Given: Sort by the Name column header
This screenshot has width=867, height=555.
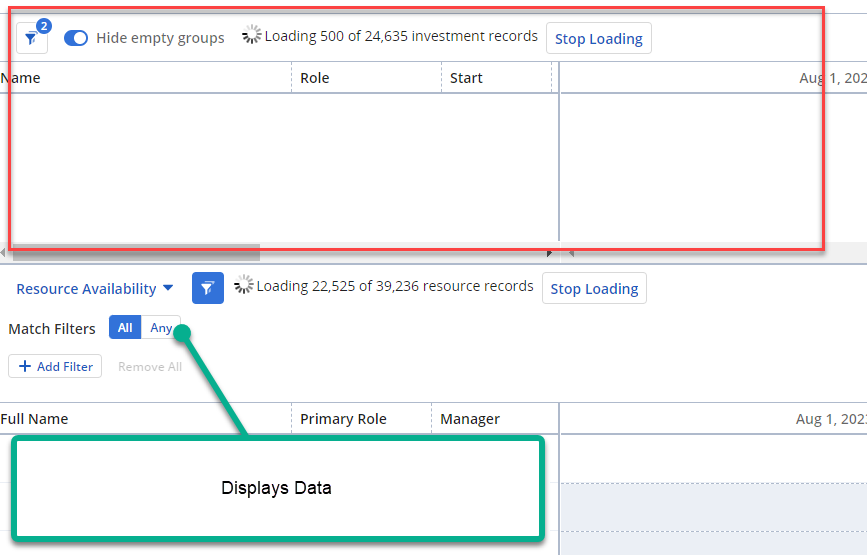Looking at the screenshot, I should coord(21,78).
